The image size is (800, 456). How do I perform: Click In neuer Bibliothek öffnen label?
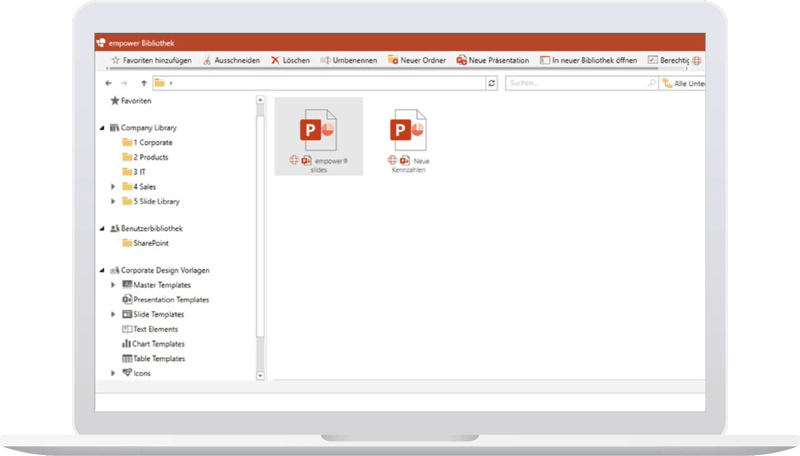pos(595,60)
